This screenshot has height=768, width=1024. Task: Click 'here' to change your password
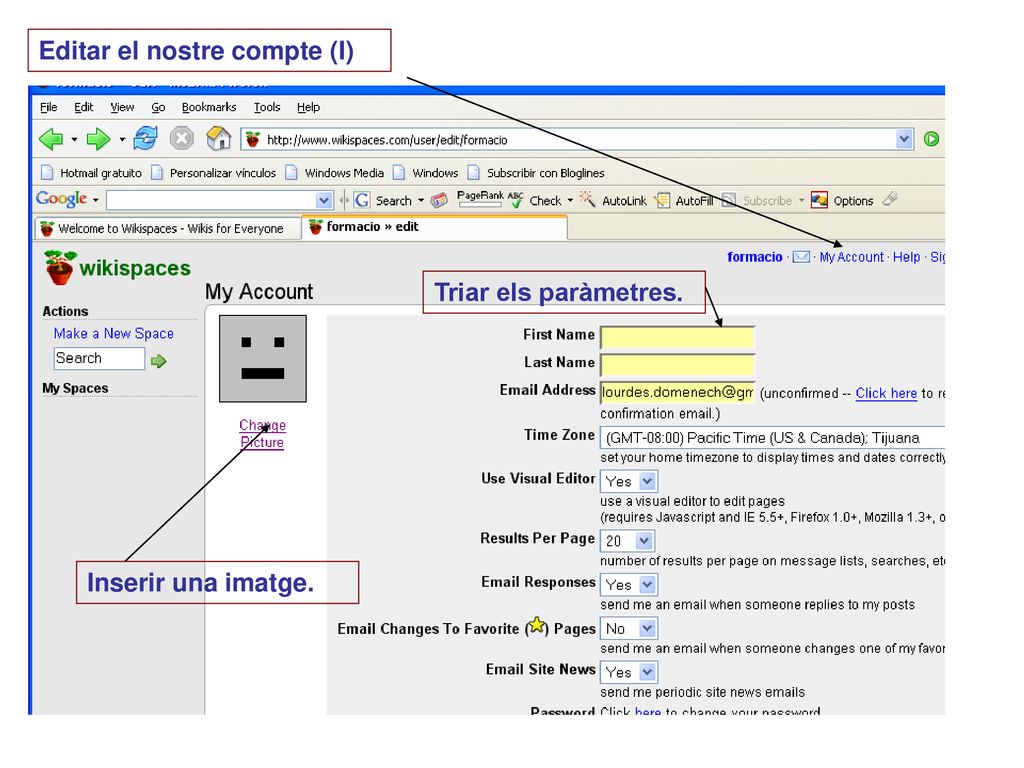pyautogui.click(x=647, y=711)
